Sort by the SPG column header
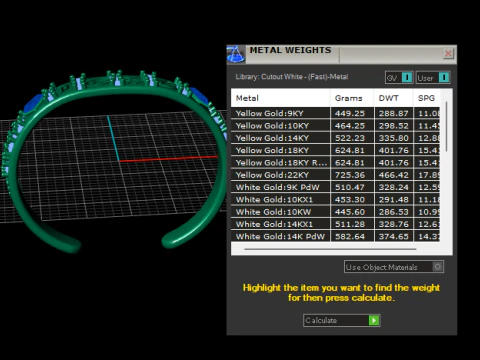 pyautogui.click(x=426, y=98)
